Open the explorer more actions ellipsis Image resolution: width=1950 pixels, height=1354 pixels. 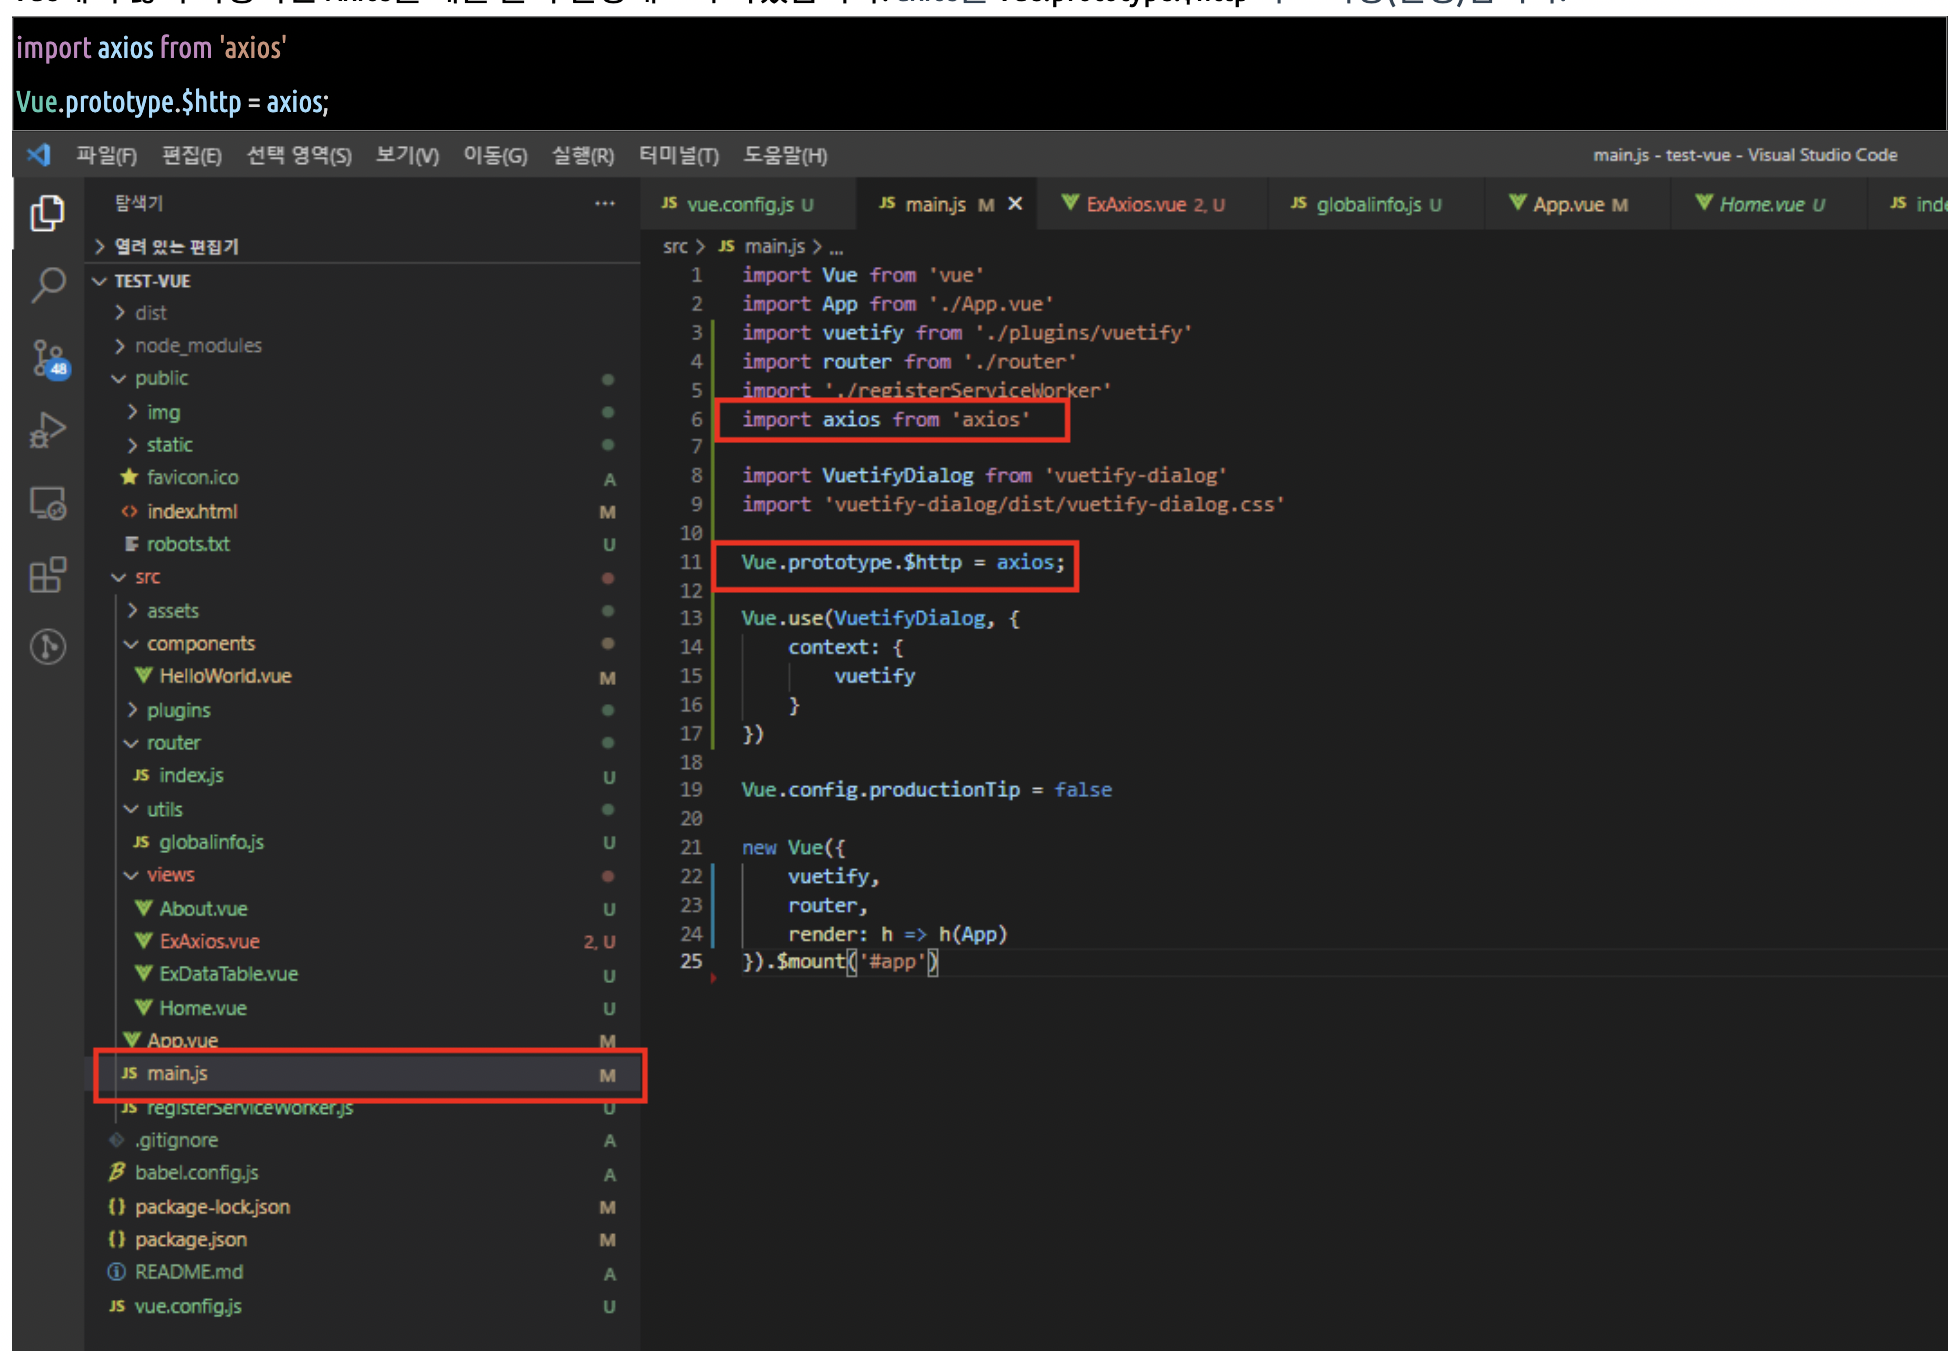tap(605, 204)
